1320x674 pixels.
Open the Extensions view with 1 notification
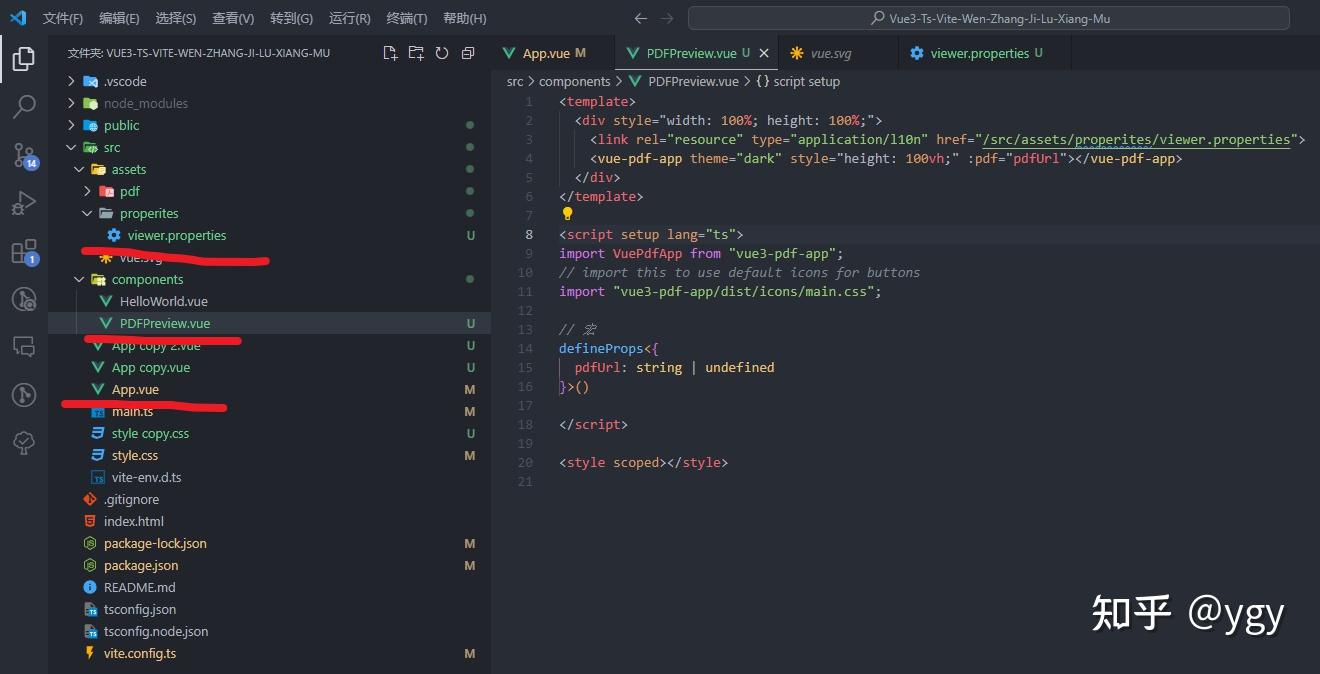(x=24, y=252)
